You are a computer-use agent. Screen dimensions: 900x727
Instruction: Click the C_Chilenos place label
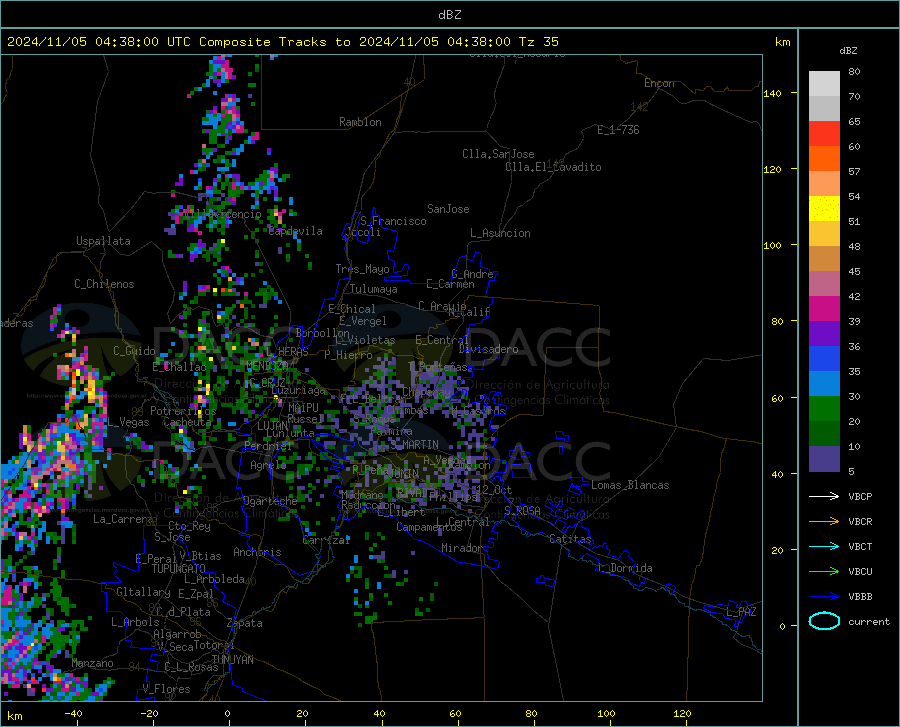click(x=104, y=284)
